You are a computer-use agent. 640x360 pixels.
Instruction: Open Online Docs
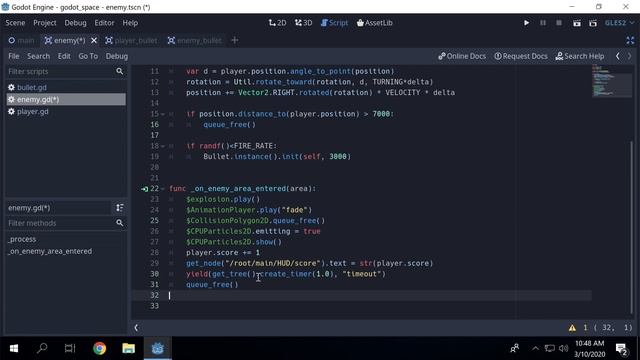pyautogui.click(x=462, y=56)
